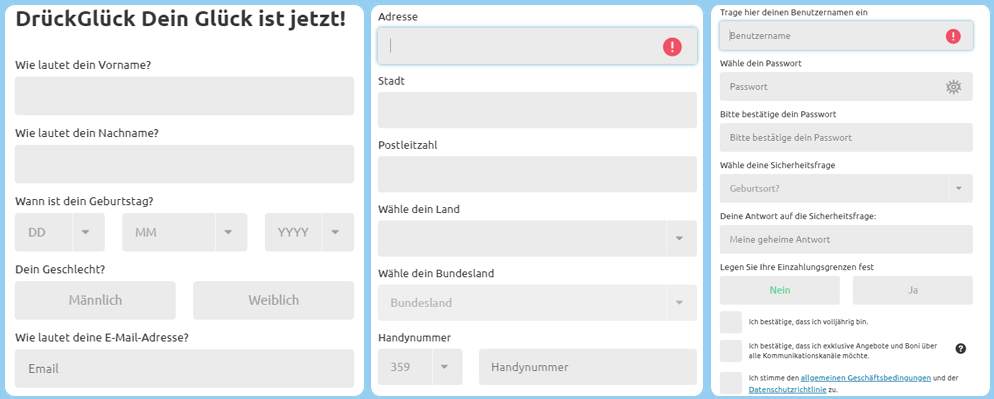Screen dimensions: 994x399
Task: Click the red error icon in Adresse field
Action: point(672,46)
